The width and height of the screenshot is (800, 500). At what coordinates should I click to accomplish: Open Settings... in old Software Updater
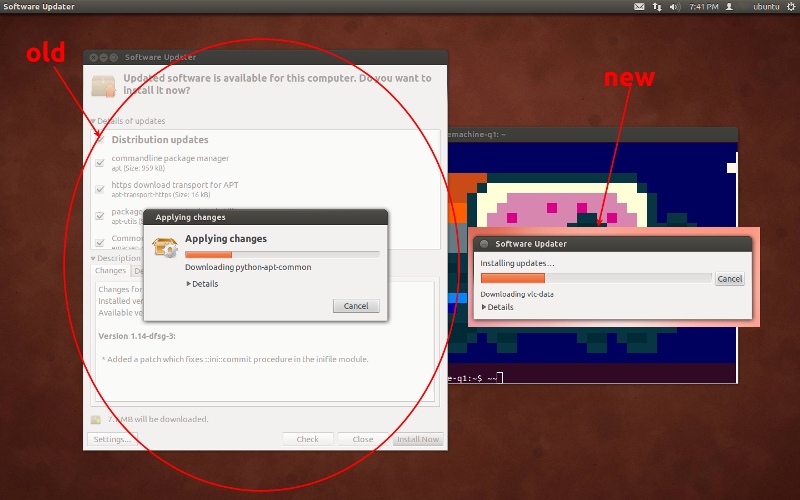pyautogui.click(x=112, y=439)
